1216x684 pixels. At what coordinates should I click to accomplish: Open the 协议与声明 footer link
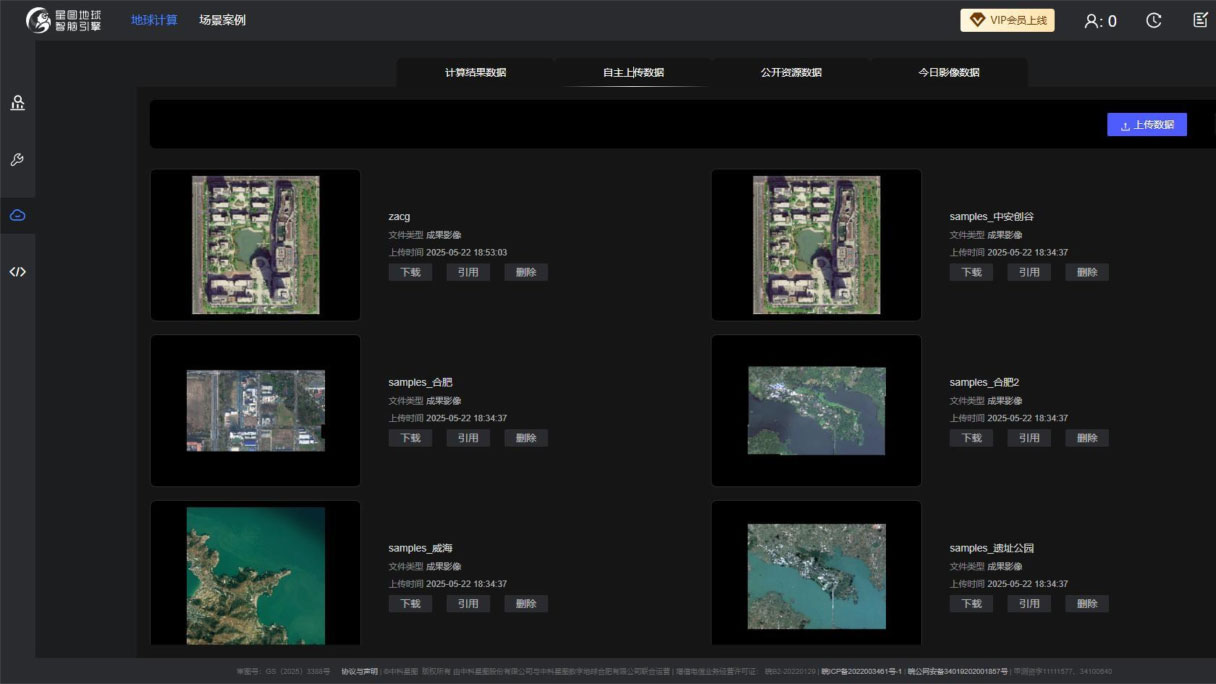359,672
